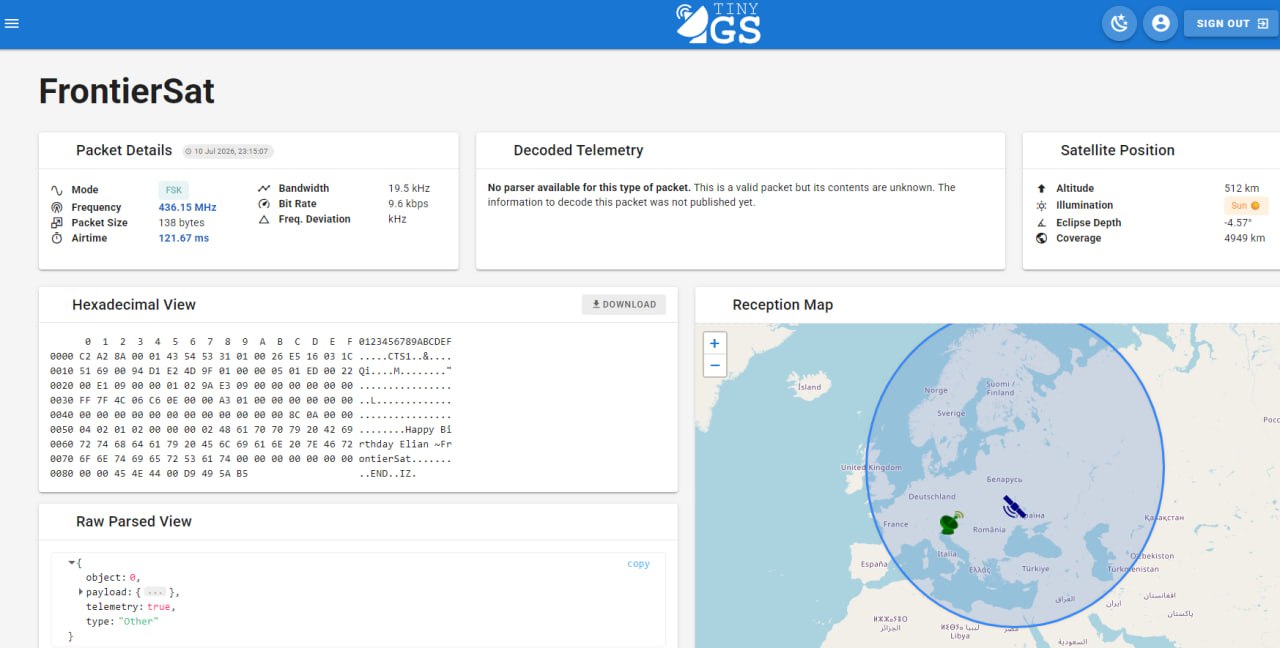This screenshot has width=1280, height=648.
Task: Click the Hexadecimal View heading
Action: tap(134, 305)
